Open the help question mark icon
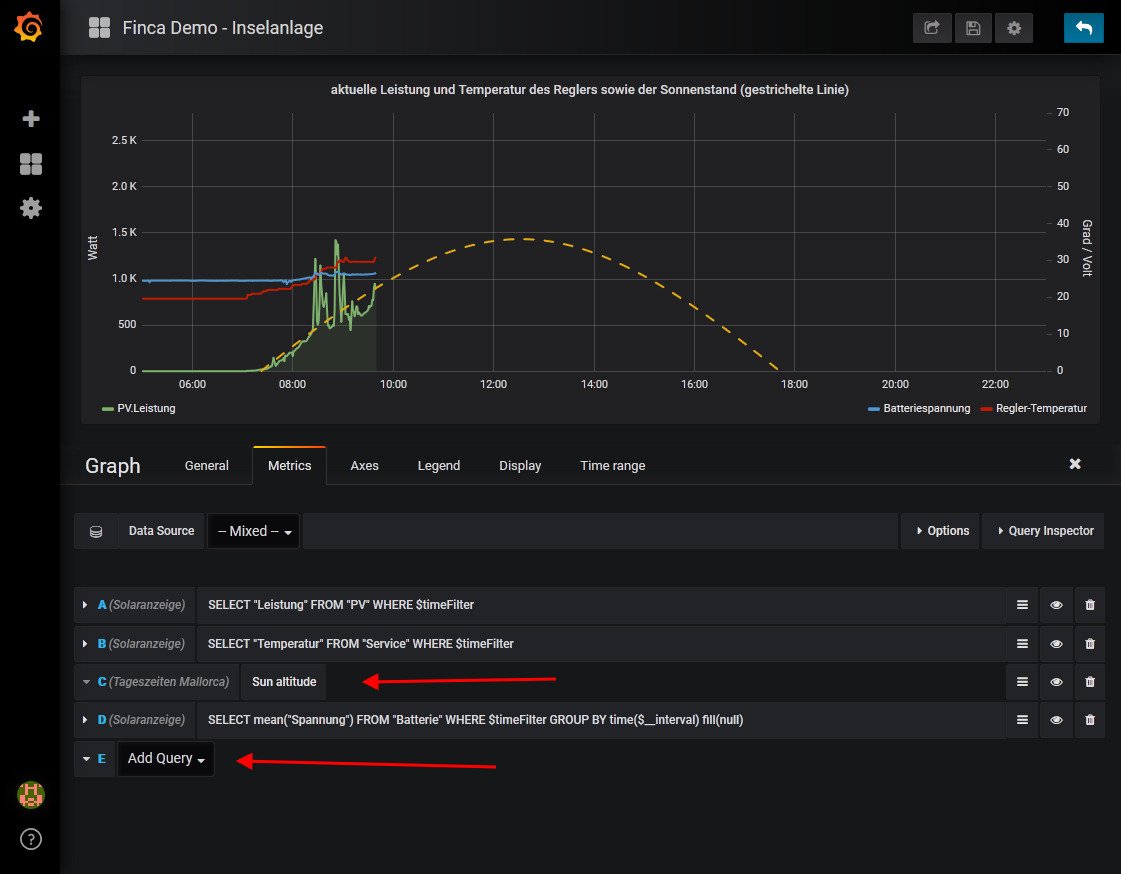Viewport: 1121px width, 874px height. pos(31,838)
